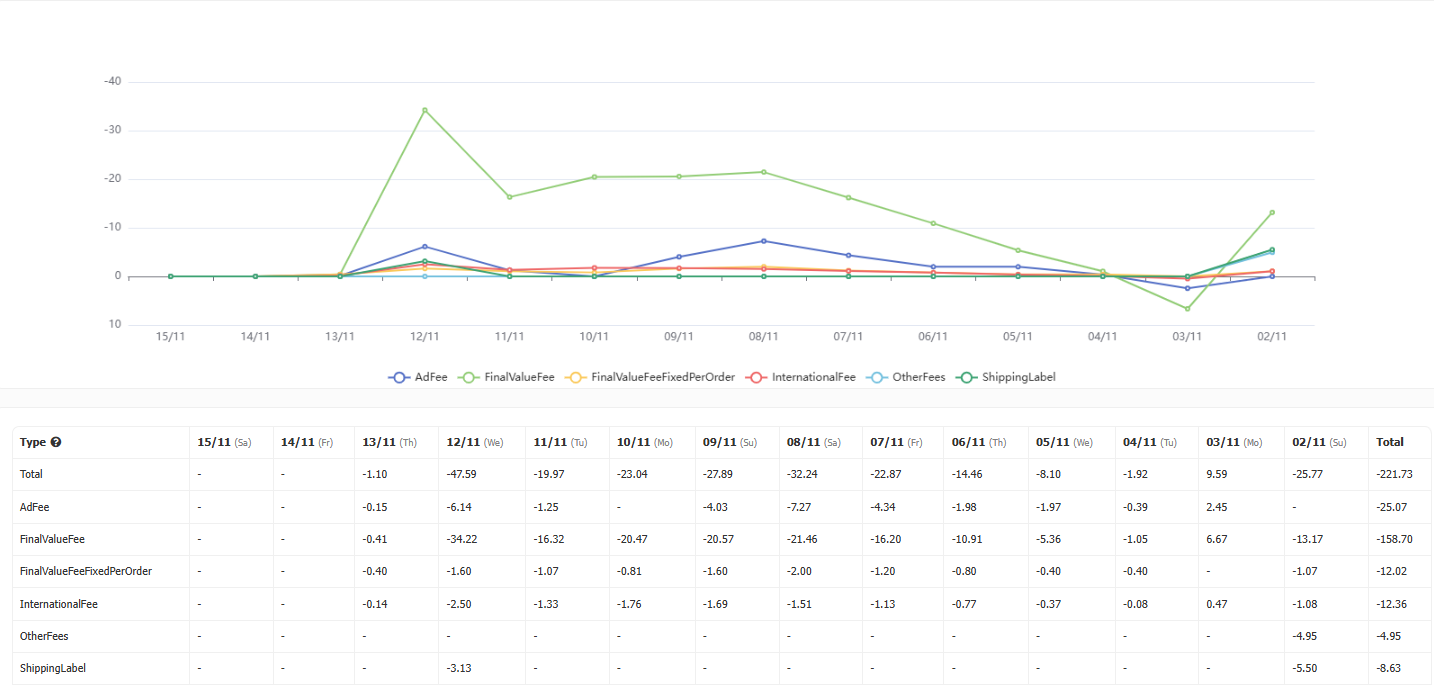Image resolution: width=1434 pixels, height=685 pixels.
Task: Click the help icon beside Type header
Action: click(x=56, y=442)
